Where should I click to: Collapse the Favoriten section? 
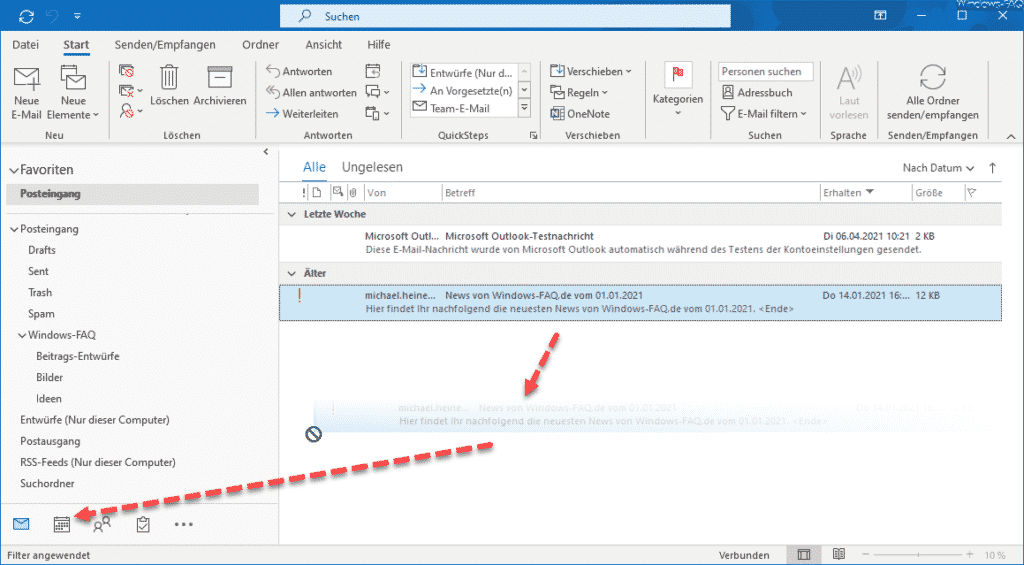click(13, 170)
